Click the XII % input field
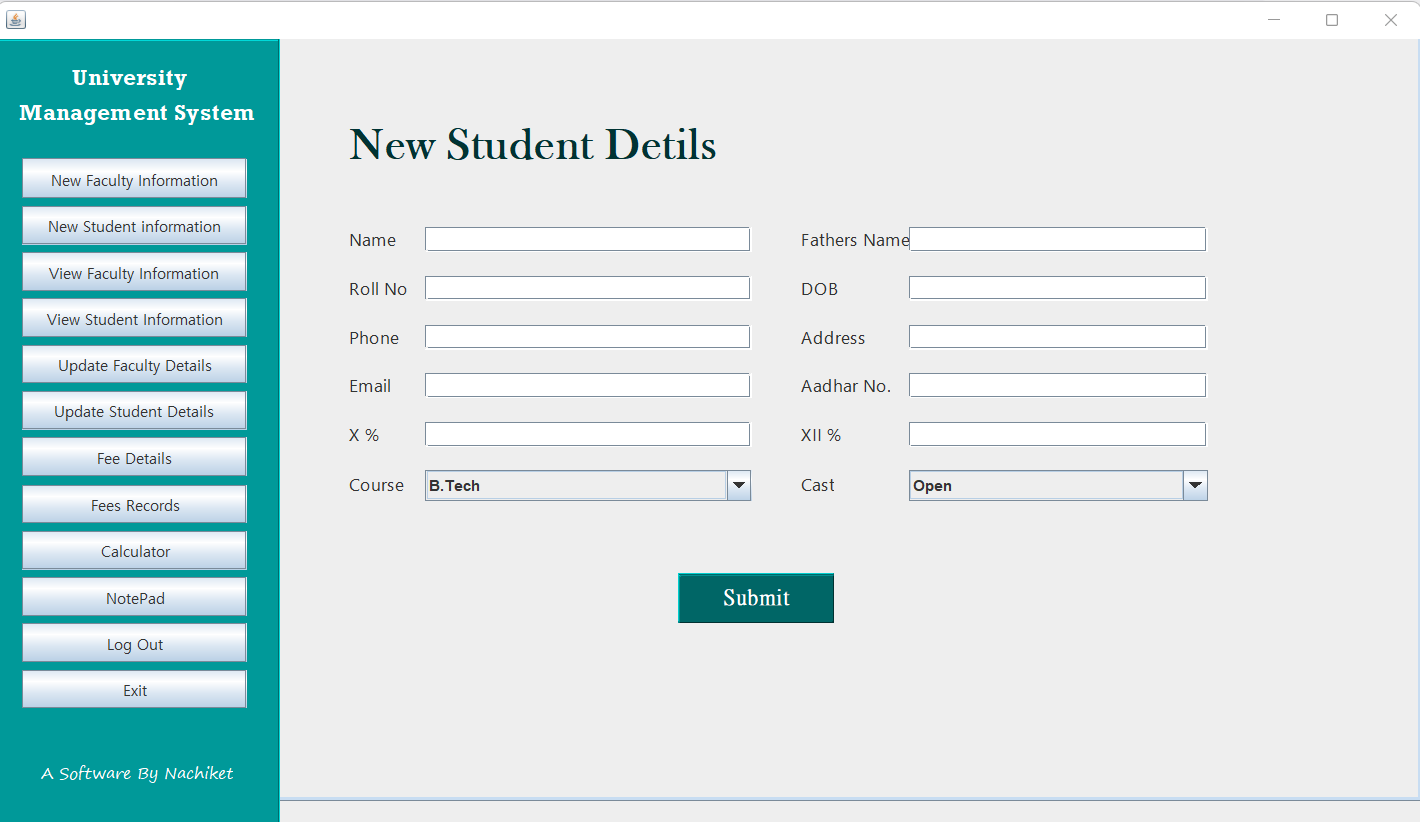This screenshot has height=822, width=1420. 1056,433
